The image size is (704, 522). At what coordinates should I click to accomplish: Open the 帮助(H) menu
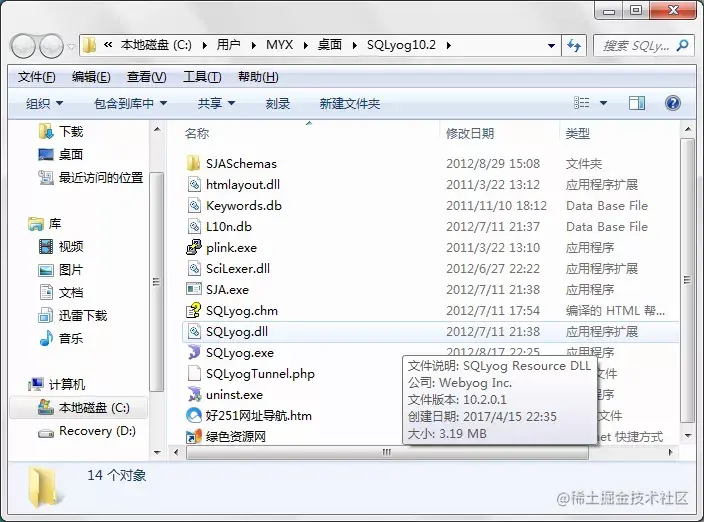pyautogui.click(x=258, y=77)
